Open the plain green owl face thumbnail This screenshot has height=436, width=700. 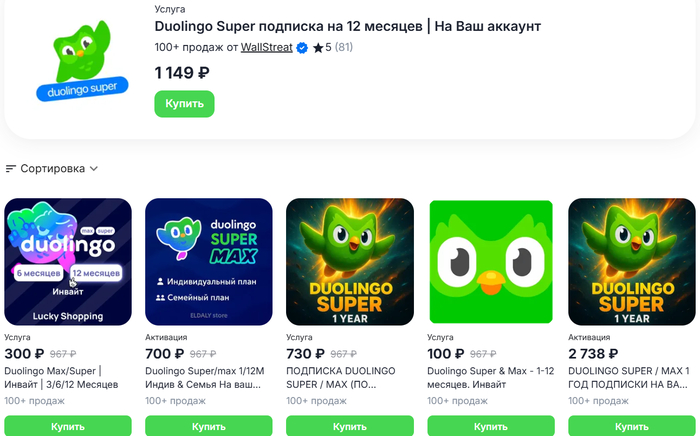490,262
